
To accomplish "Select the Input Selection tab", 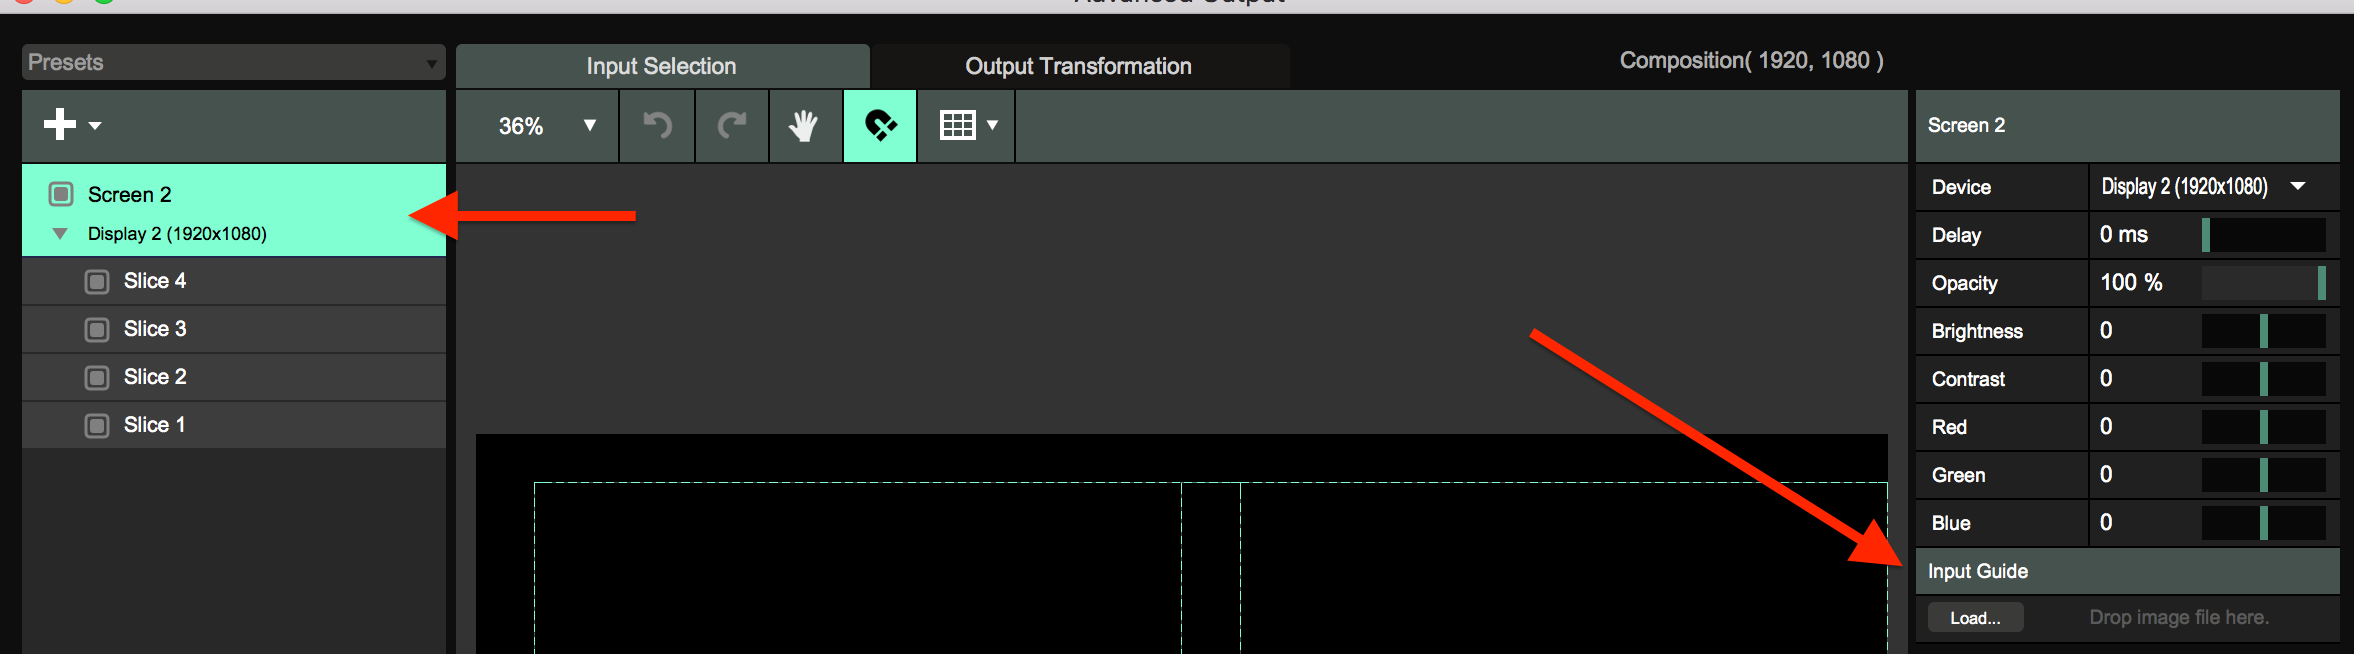I will coord(661,66).
